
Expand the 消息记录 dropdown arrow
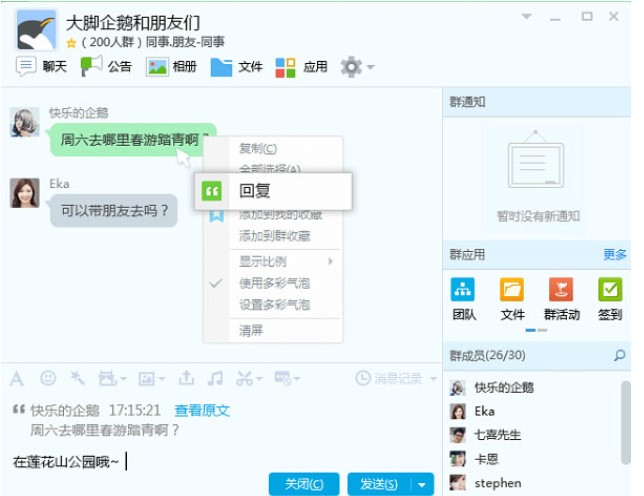coord(433,378)
